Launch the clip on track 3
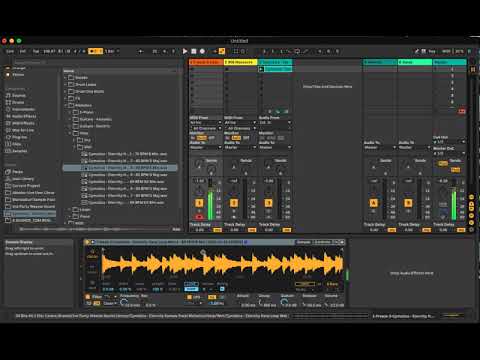The image size is (480, 360). coord(261,69)
